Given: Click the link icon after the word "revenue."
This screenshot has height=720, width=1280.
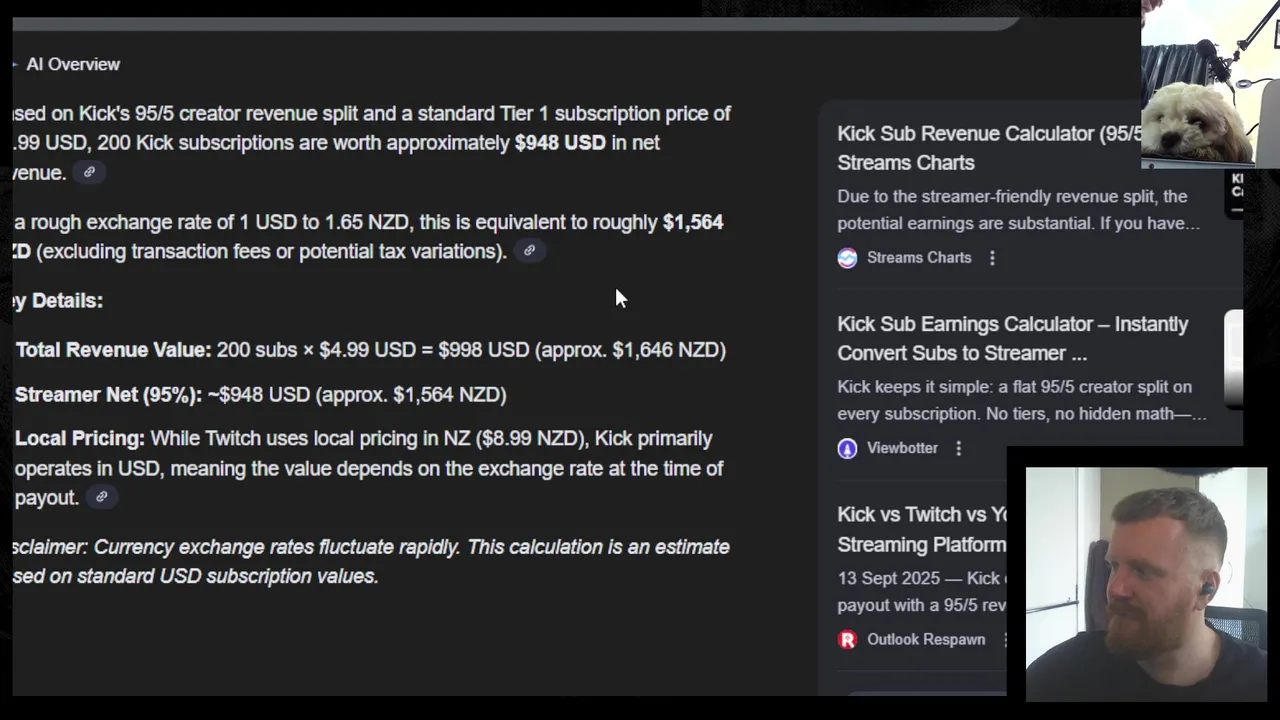Looking at the screenshot, I should click(89, 172).
